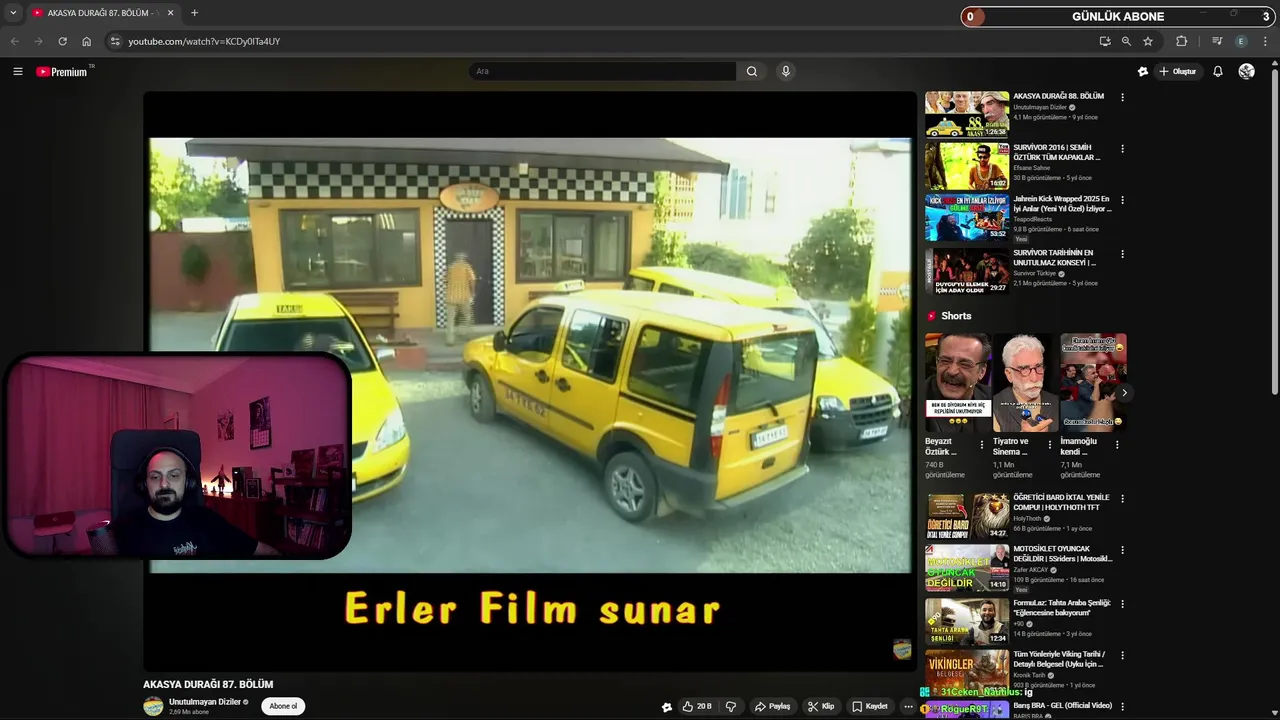This screenshot has width=1280, height=720.
Task: Open SURVIVOR TARİHİNİN unutulmaz konseyi video
Action: 966,270
